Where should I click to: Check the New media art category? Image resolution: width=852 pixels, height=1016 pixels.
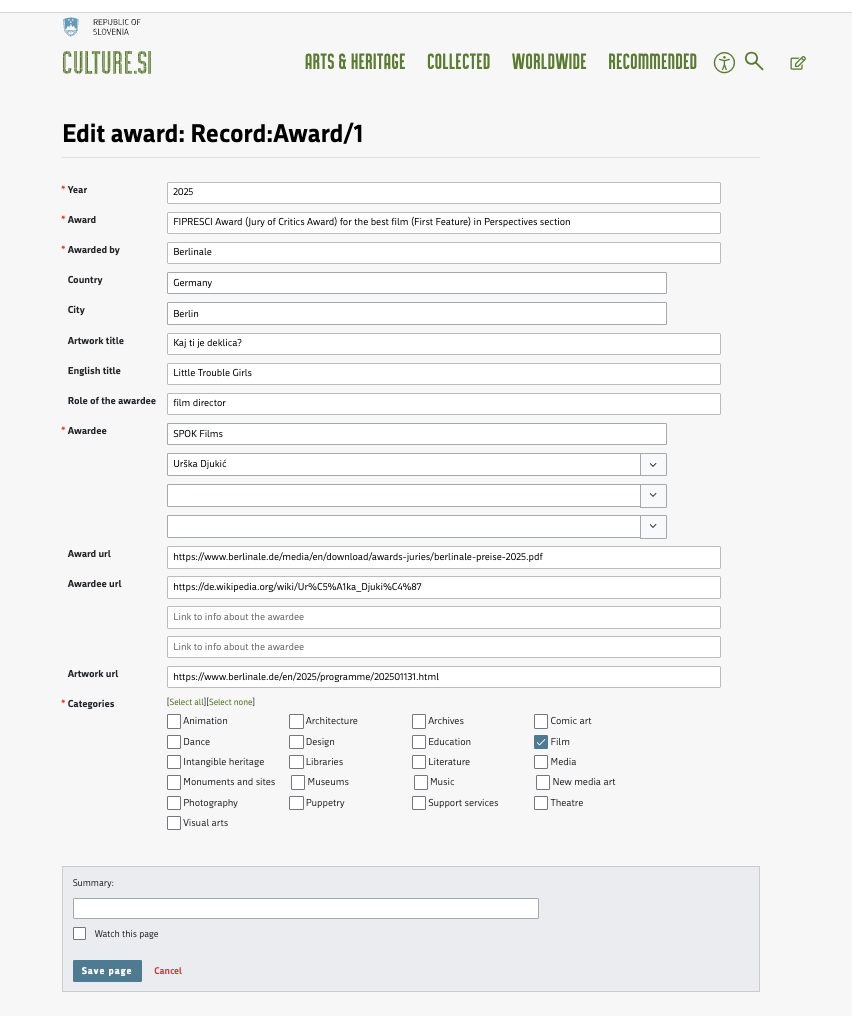[543, 783]
